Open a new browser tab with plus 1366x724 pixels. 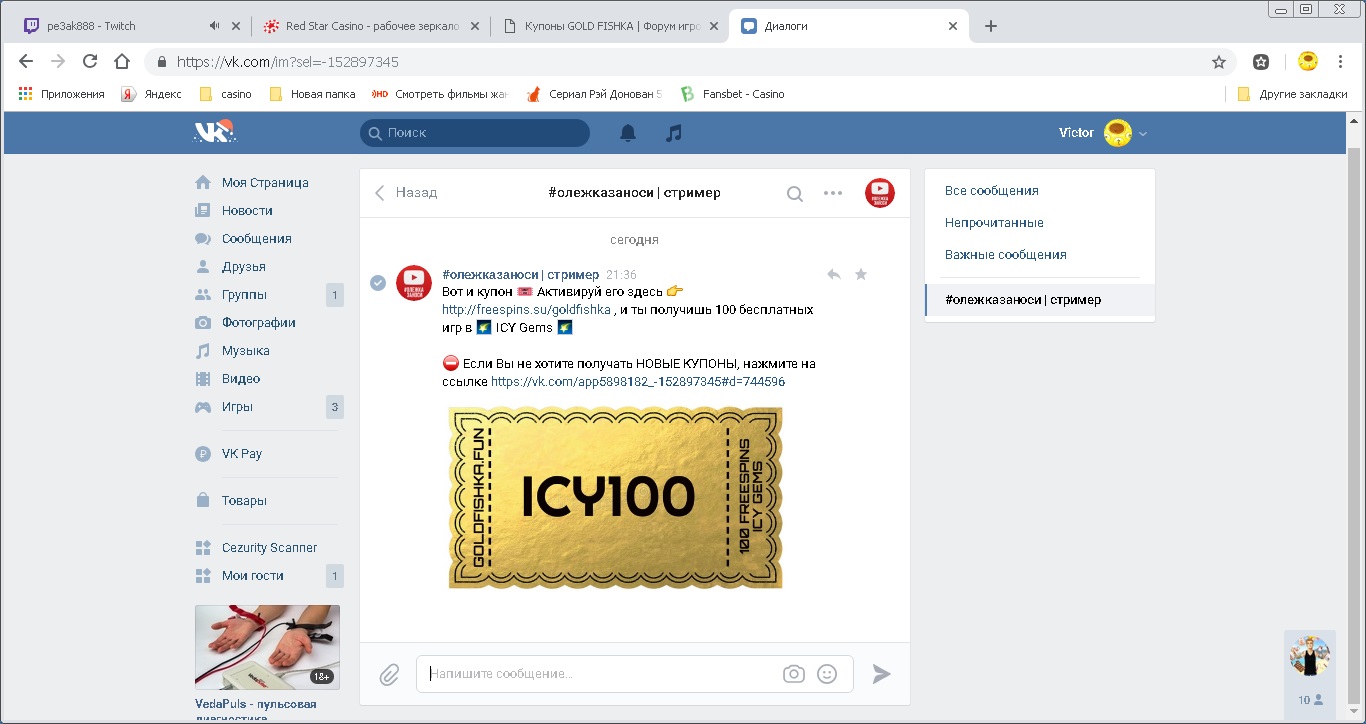pyautogui.click(x=991, y=26)
